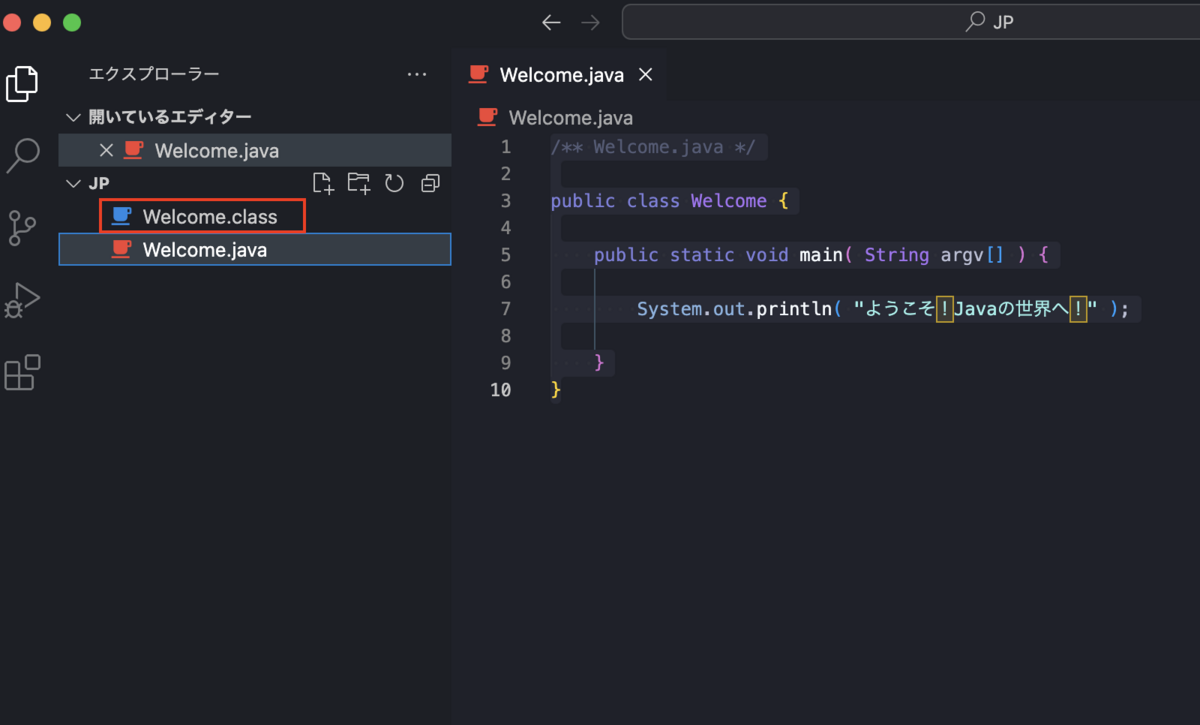Click line number 7 in the gutter
This screenshot has height=725, width=1200.
tap(505, 309)
